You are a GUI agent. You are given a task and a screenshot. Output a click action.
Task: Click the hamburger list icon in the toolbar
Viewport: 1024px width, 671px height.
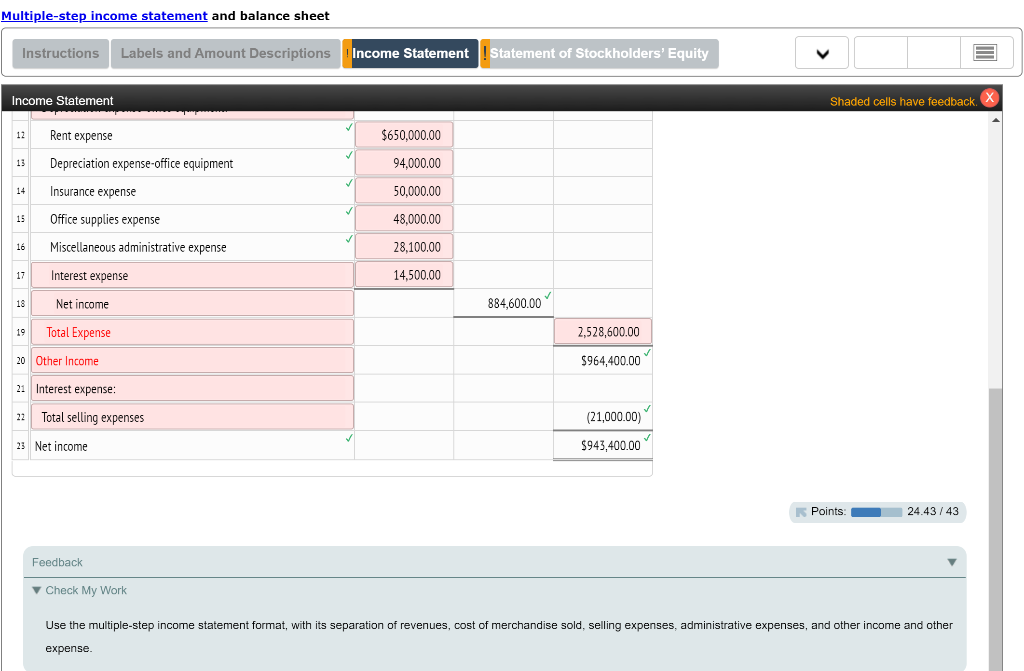click(987, 52)
